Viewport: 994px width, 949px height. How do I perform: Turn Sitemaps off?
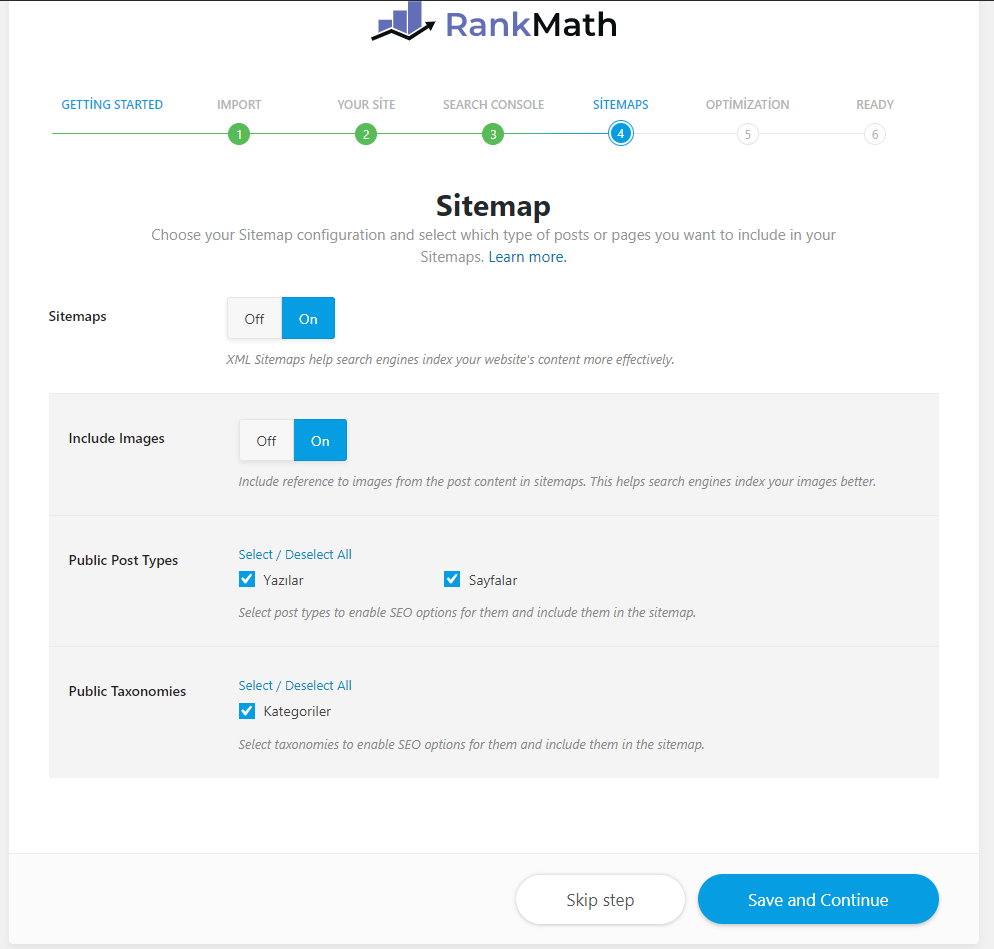click(255, 319)
